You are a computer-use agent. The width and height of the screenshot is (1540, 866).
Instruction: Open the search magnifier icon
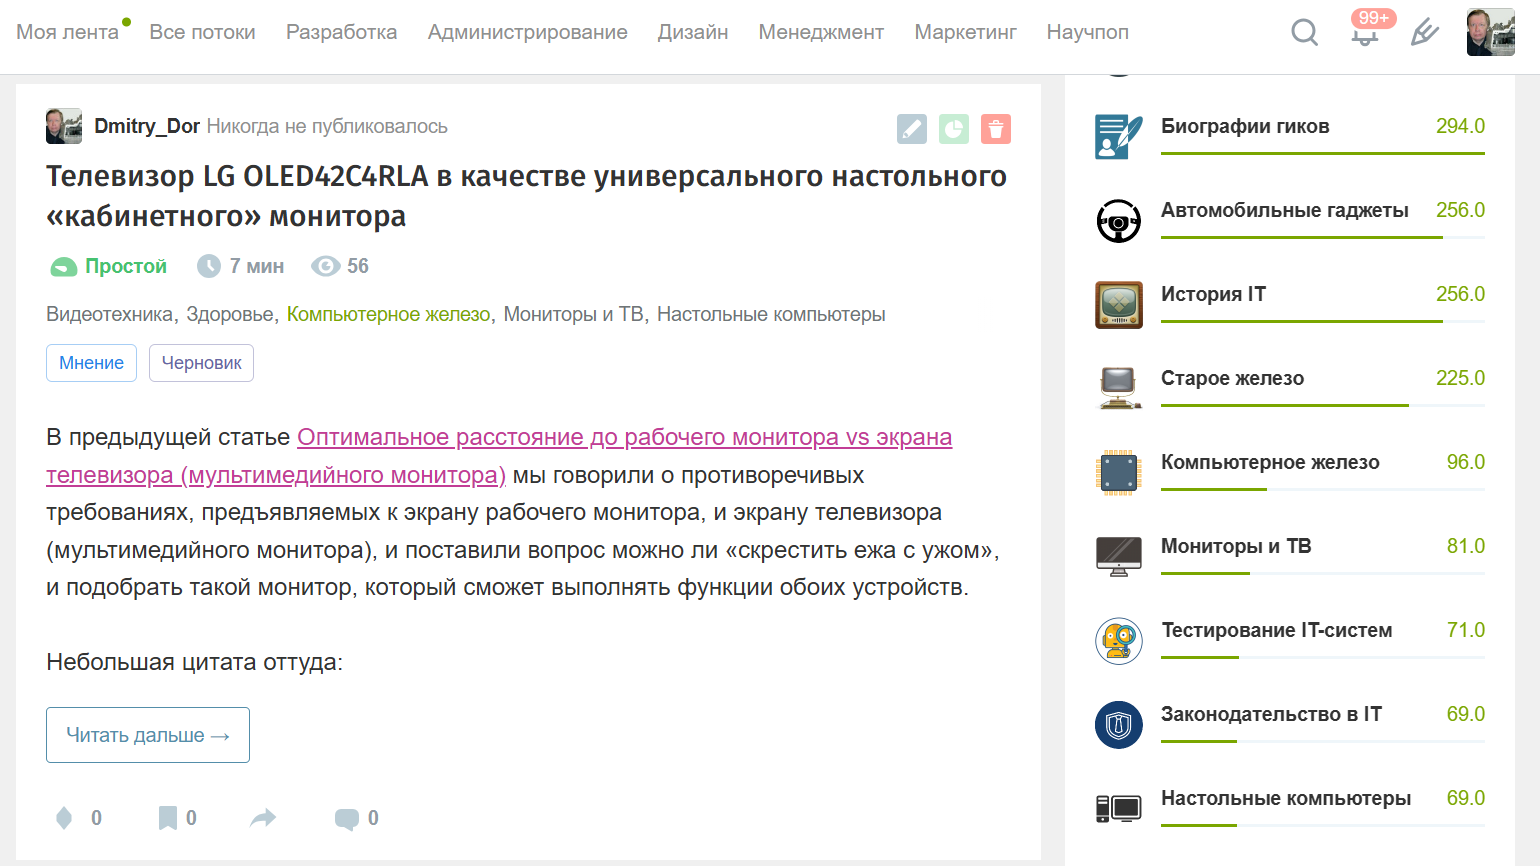coord(1304,32)
